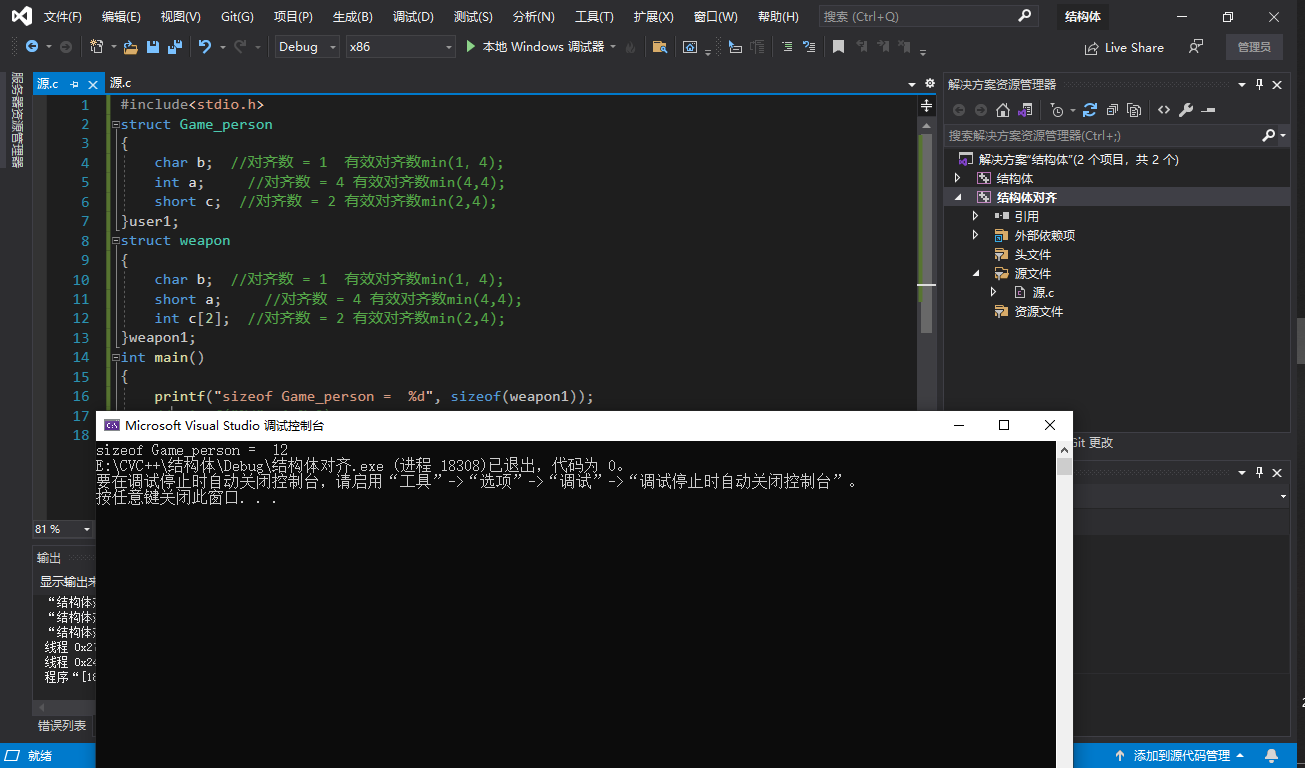This screenshot has height=768, width=1305.
Task: Close the 源.c editor tab
Action: [x=93, y=85]
